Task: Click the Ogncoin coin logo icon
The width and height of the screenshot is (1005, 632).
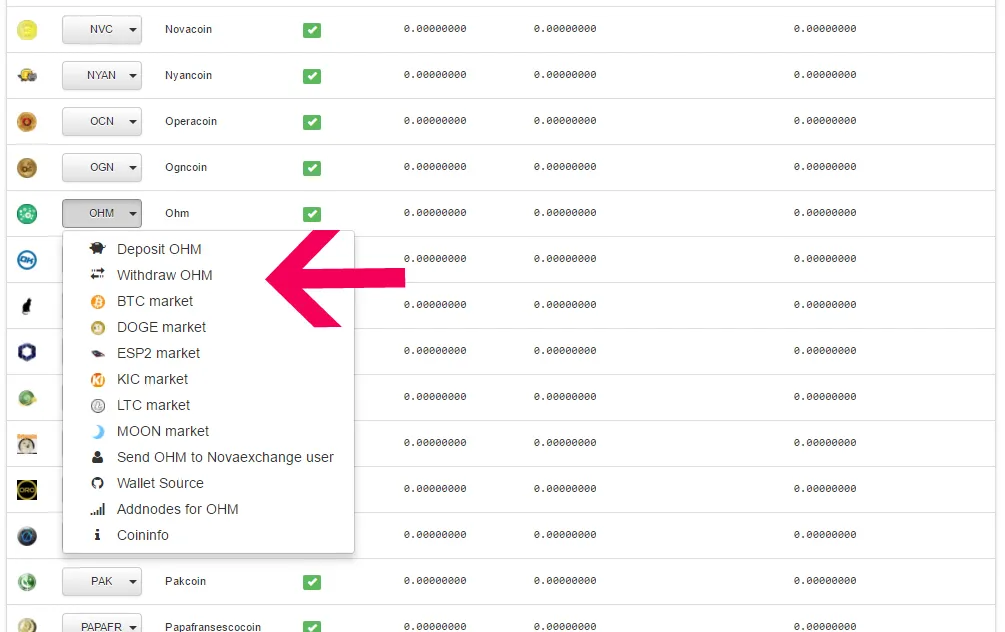Action: click(27, 168)
